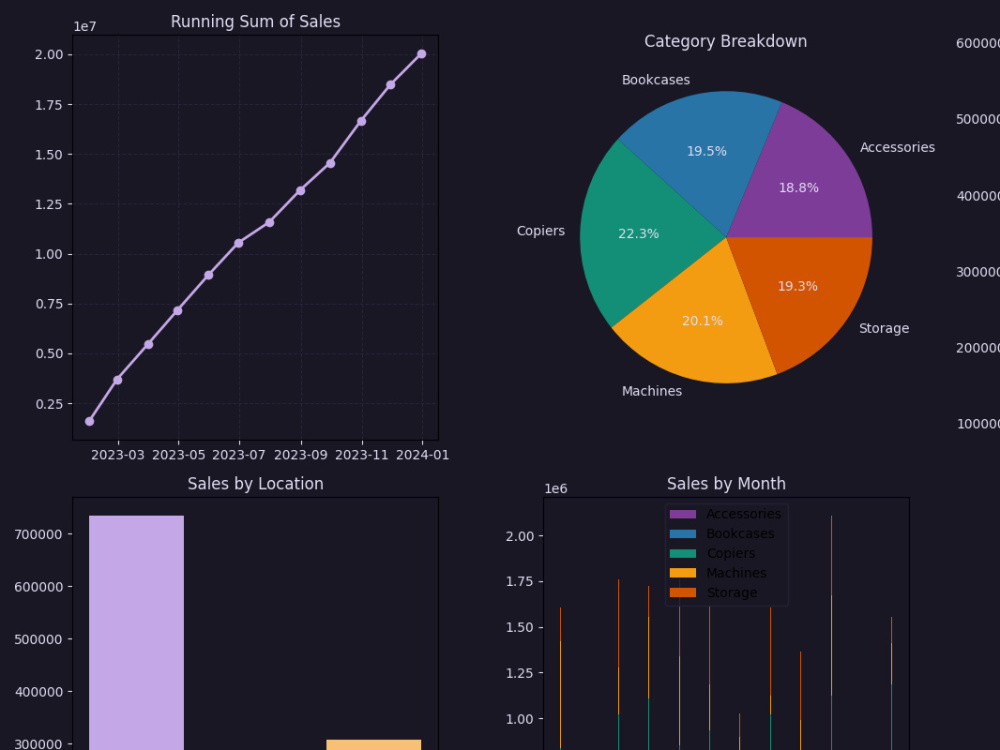The width and height of the screenshot is (1000, 750).
Task: Click the short orange location bar
Action: tap(374, 745)
